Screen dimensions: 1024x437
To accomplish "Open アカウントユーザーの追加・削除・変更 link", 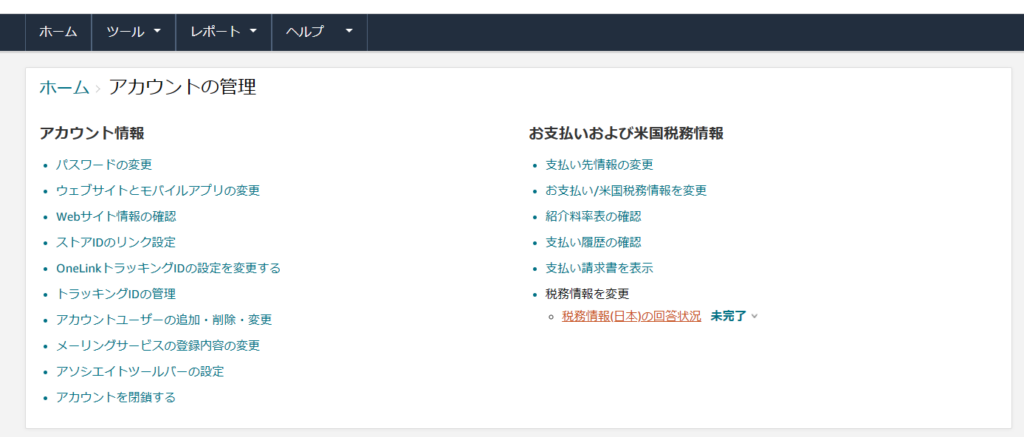I will pos(164,320).
